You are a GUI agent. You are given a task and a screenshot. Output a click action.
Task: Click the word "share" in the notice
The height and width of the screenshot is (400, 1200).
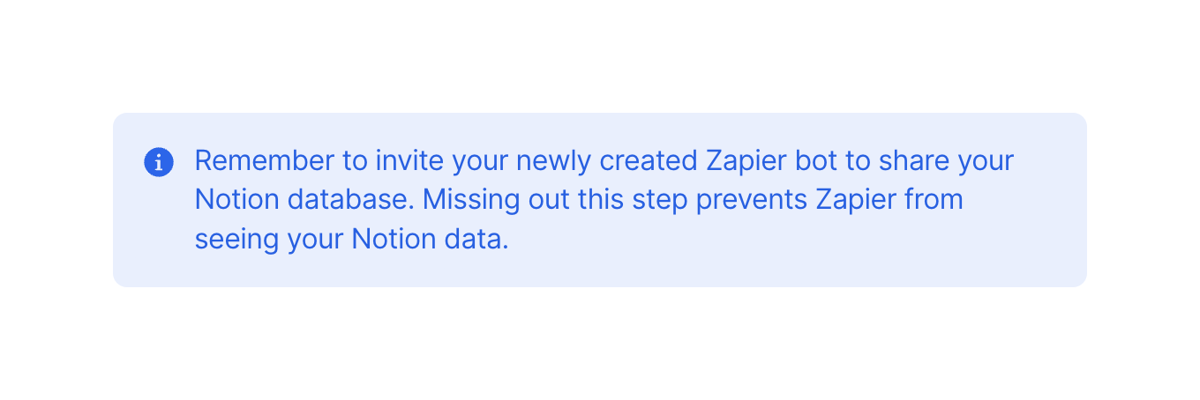pos(913,161)
